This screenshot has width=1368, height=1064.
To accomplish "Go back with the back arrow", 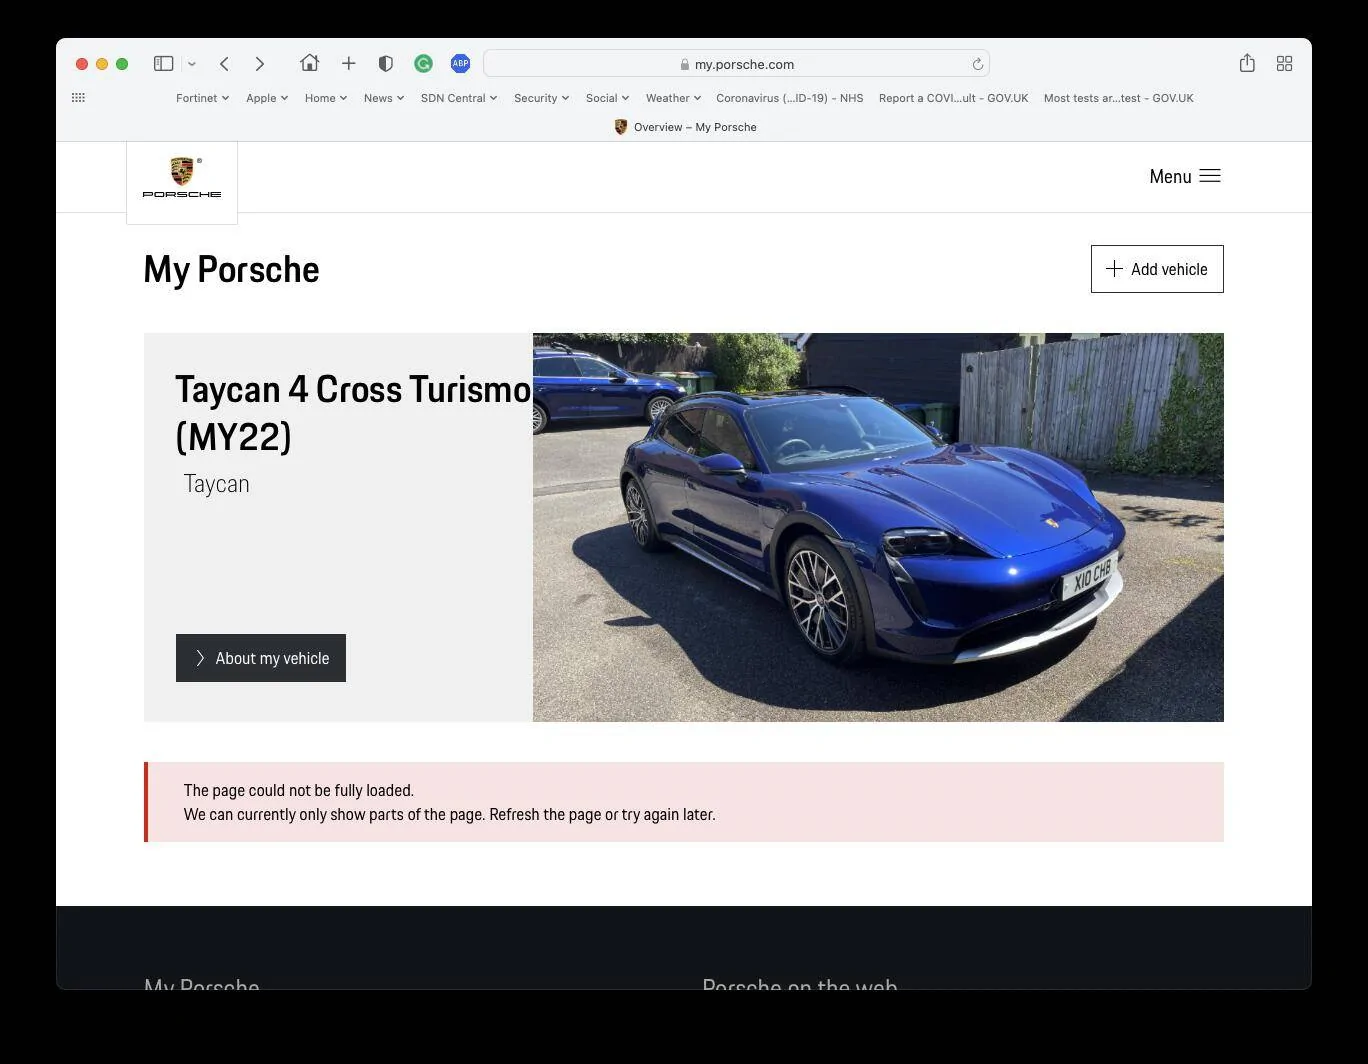I will 224,64.
